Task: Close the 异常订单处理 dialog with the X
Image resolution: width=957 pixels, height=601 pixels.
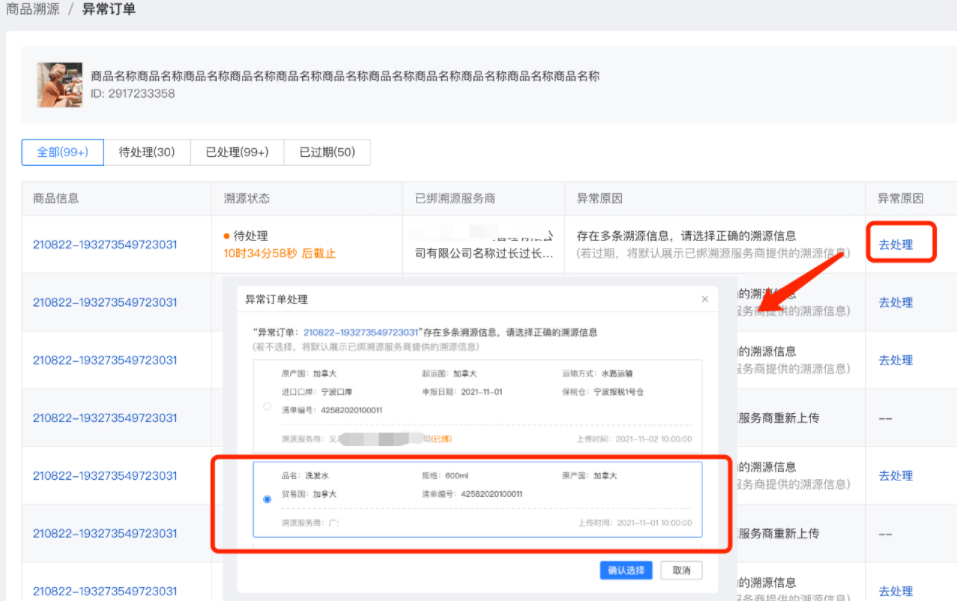Action: point(704,298)
